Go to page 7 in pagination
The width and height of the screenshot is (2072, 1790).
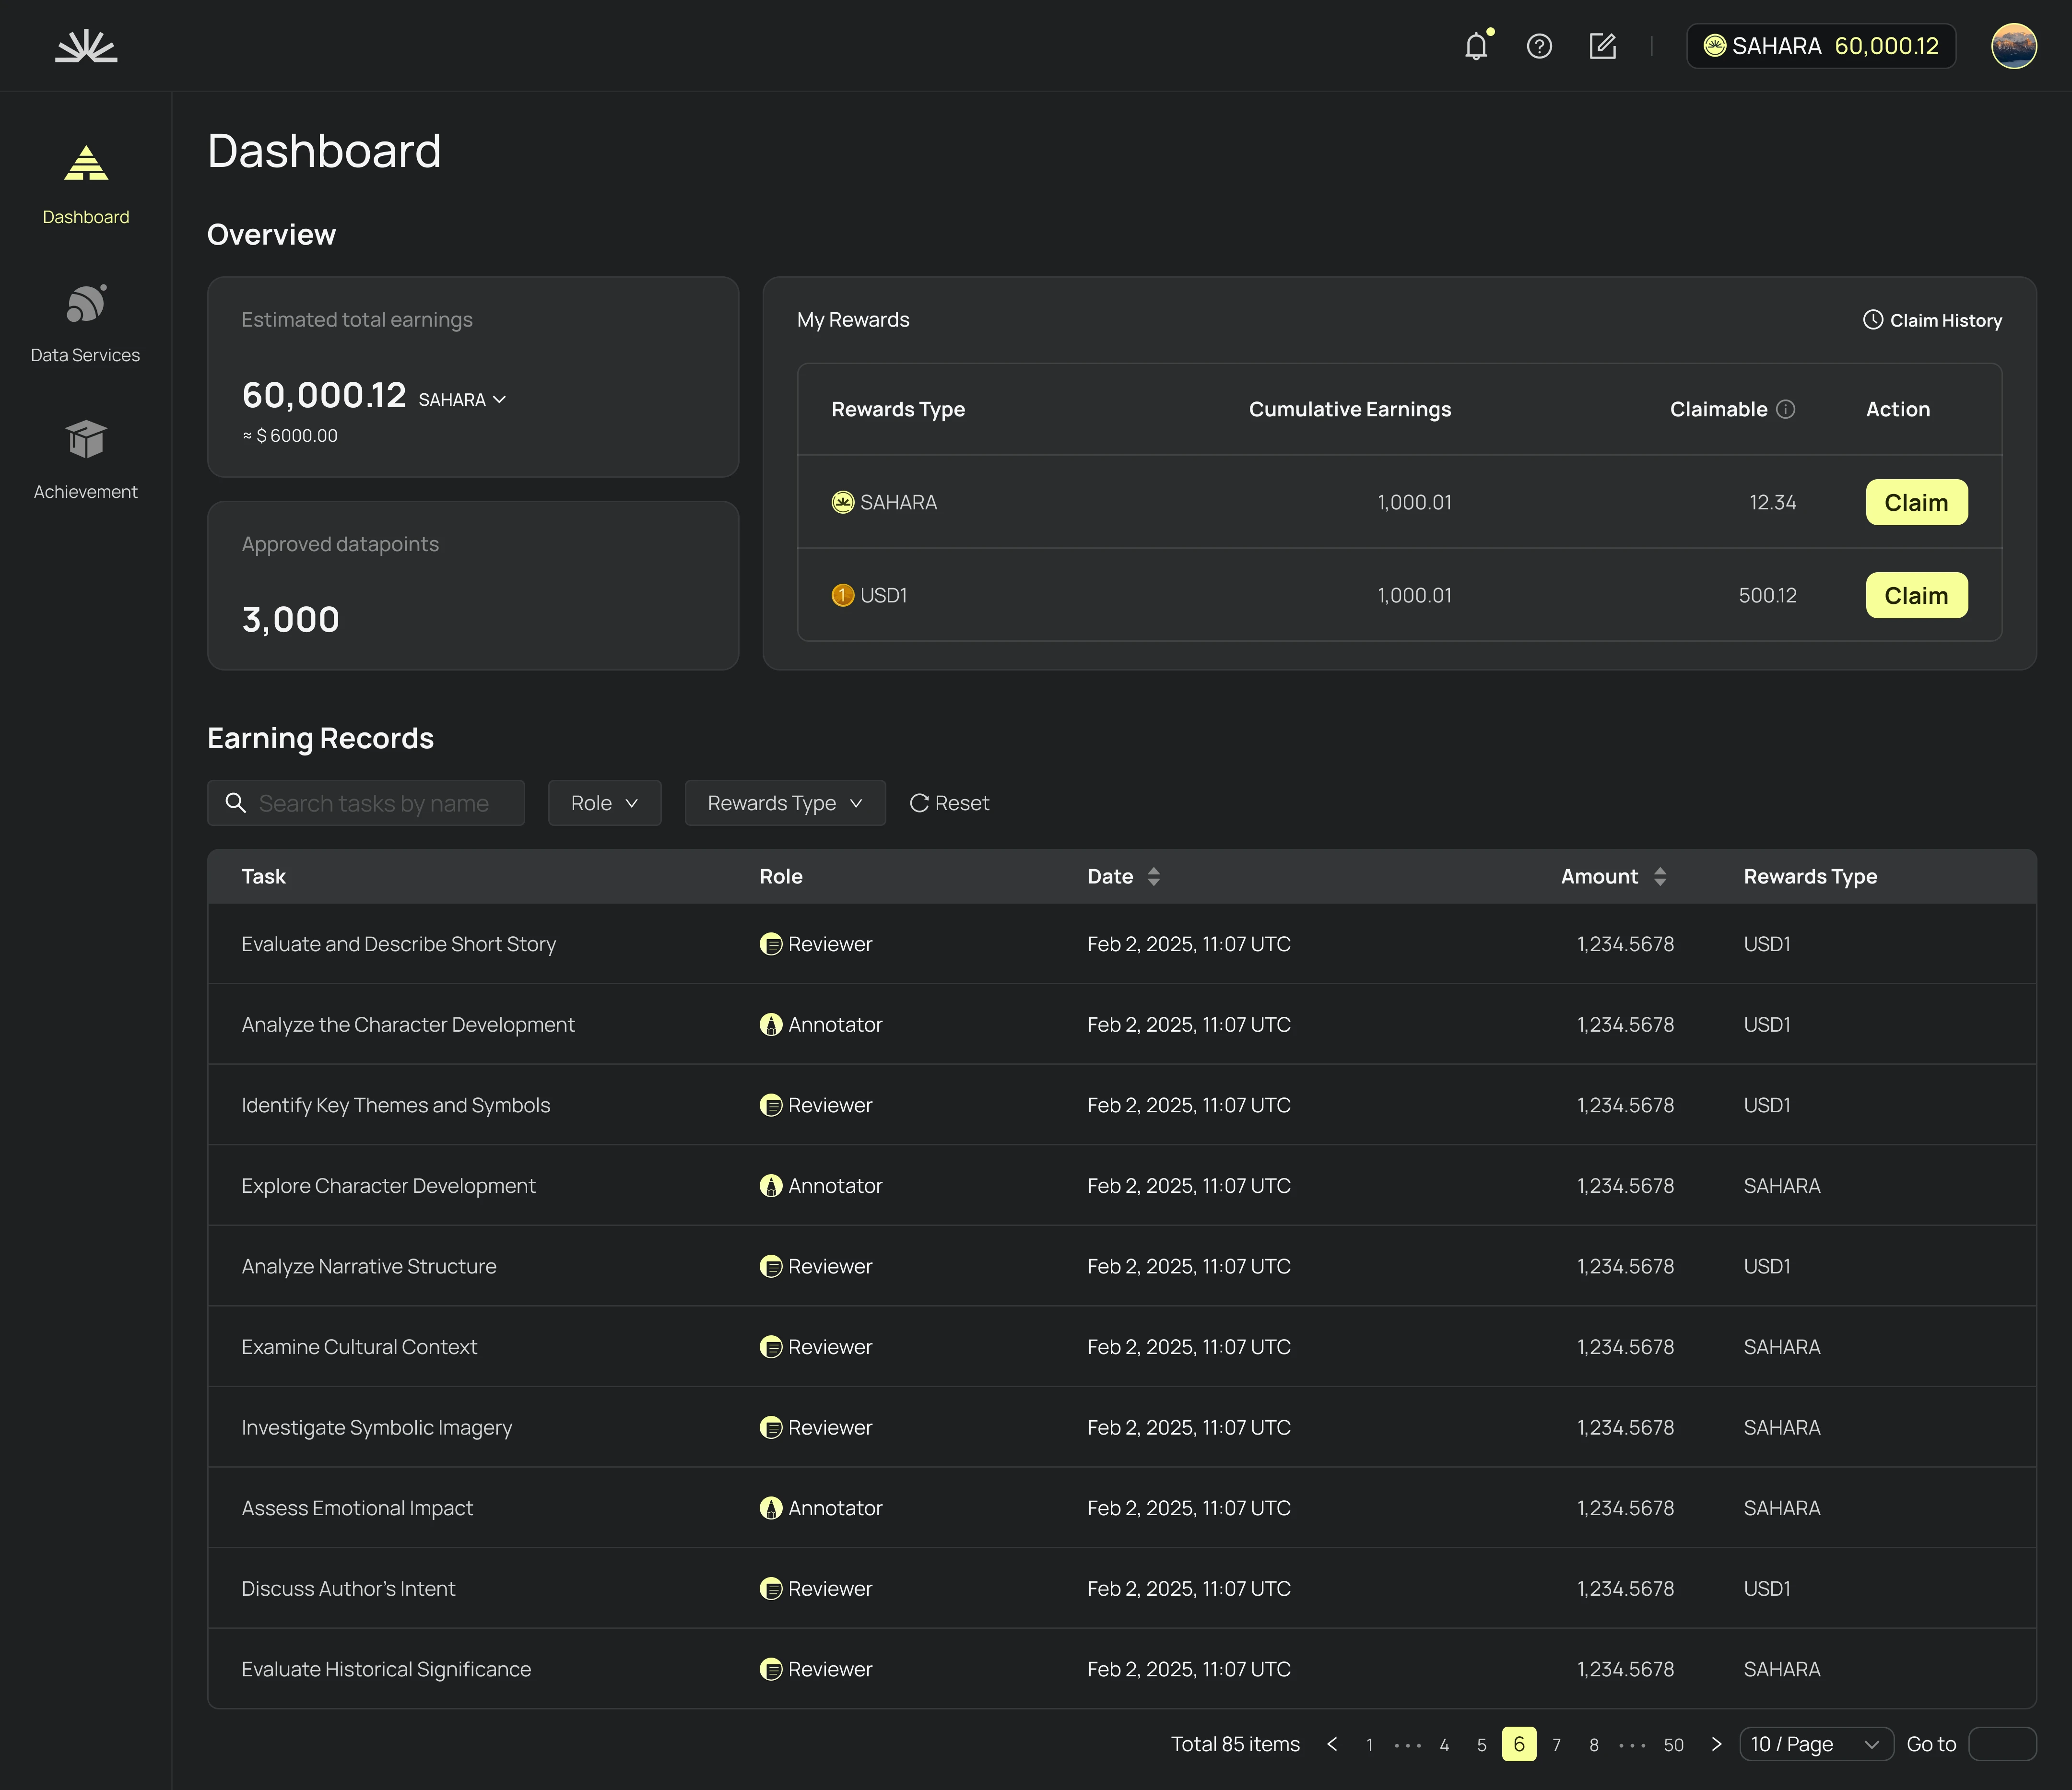tap(1556, 1745)
